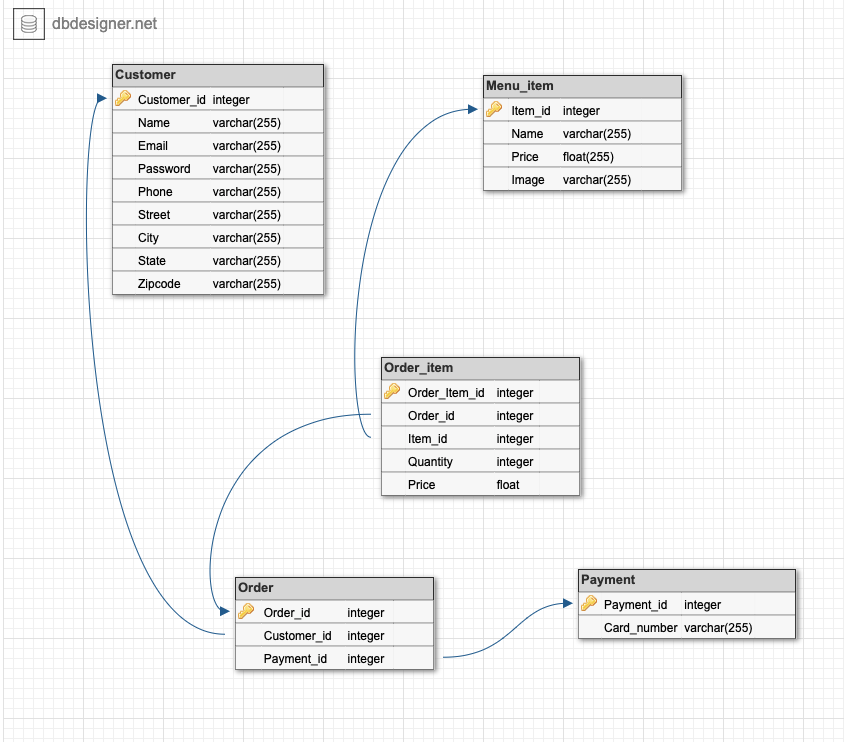The image size is (856, 747).
Task: Select Payment_id field name in Payment table
Action: point(635,605)
